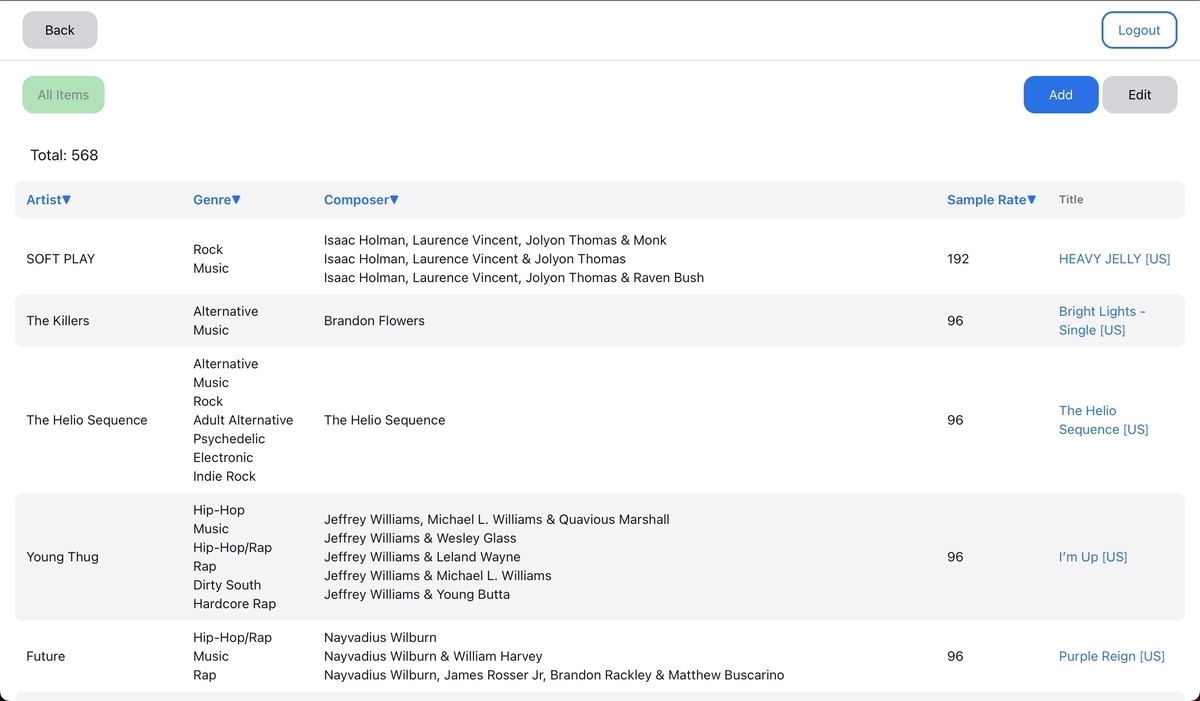1200x701 pixels.
Task: Select the Young Thug artist cell
Action: click(x=62, y=557)
